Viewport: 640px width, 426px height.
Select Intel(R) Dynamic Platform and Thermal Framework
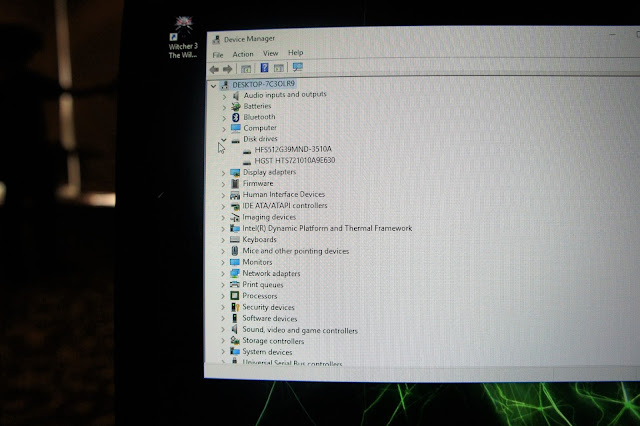click(327, 228)
